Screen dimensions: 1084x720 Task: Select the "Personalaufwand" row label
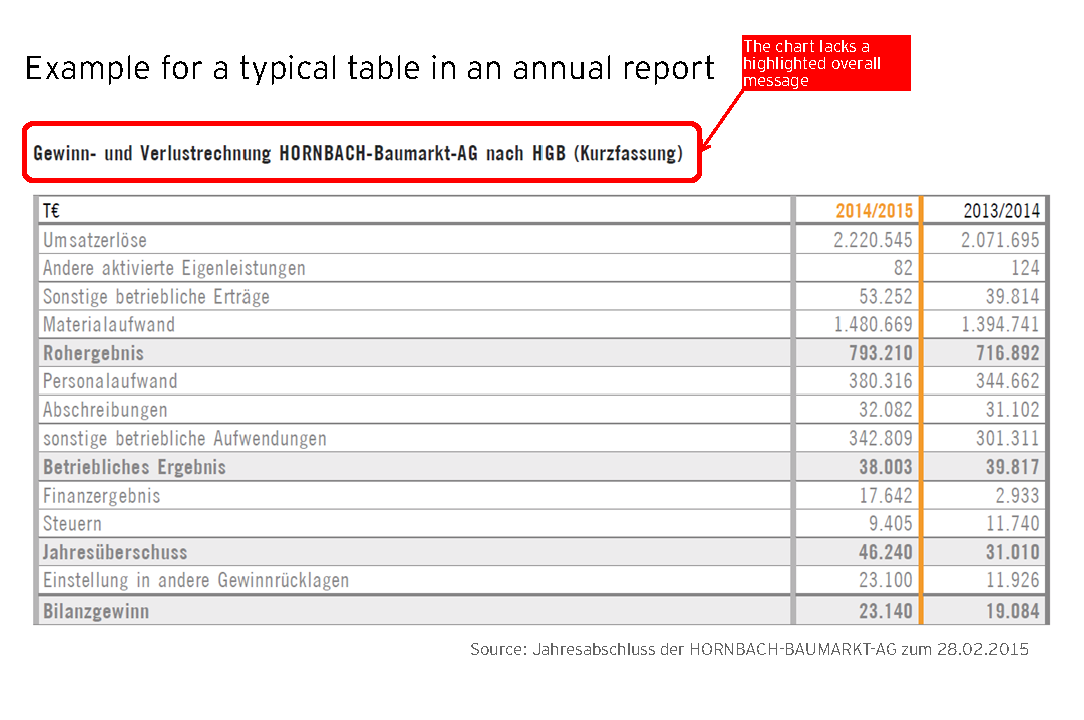(110, 381)
